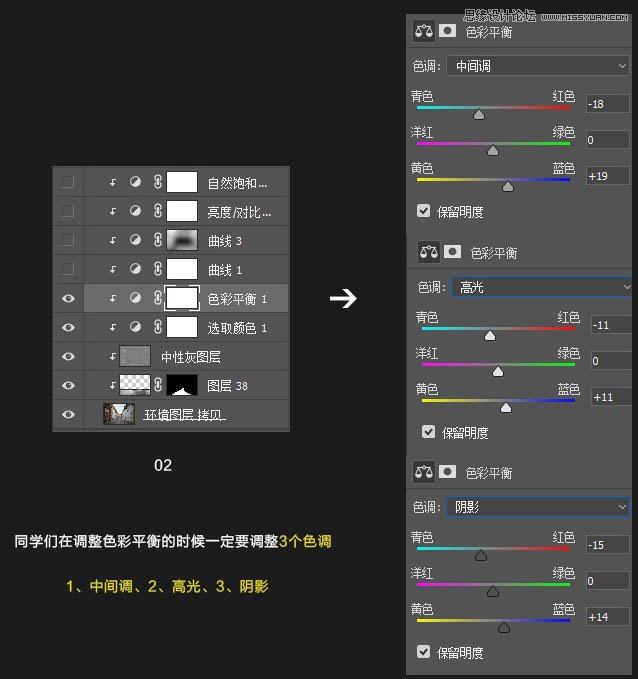Select the 曲线 3 layer mask thumbnail
Image resolution: width=638 pixels, height=679 pixels.
tap(182, 240)
